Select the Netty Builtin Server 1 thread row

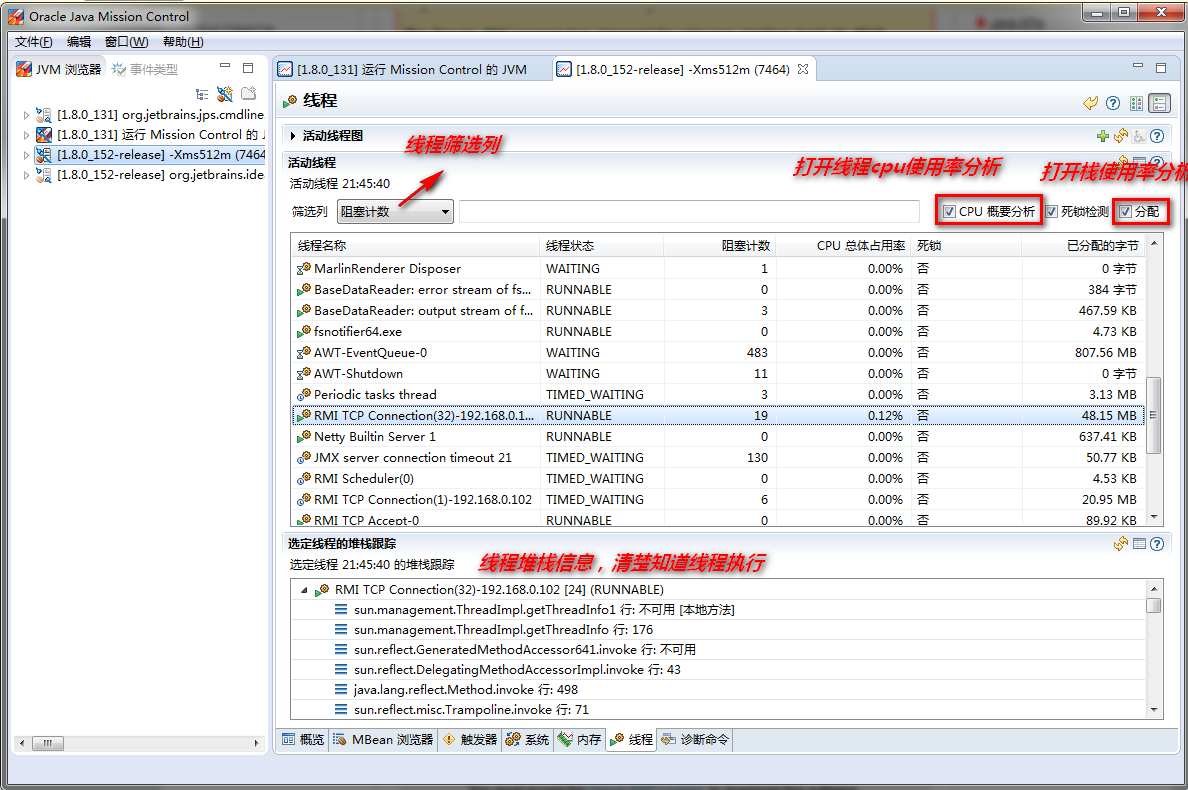tap(718, 437)
